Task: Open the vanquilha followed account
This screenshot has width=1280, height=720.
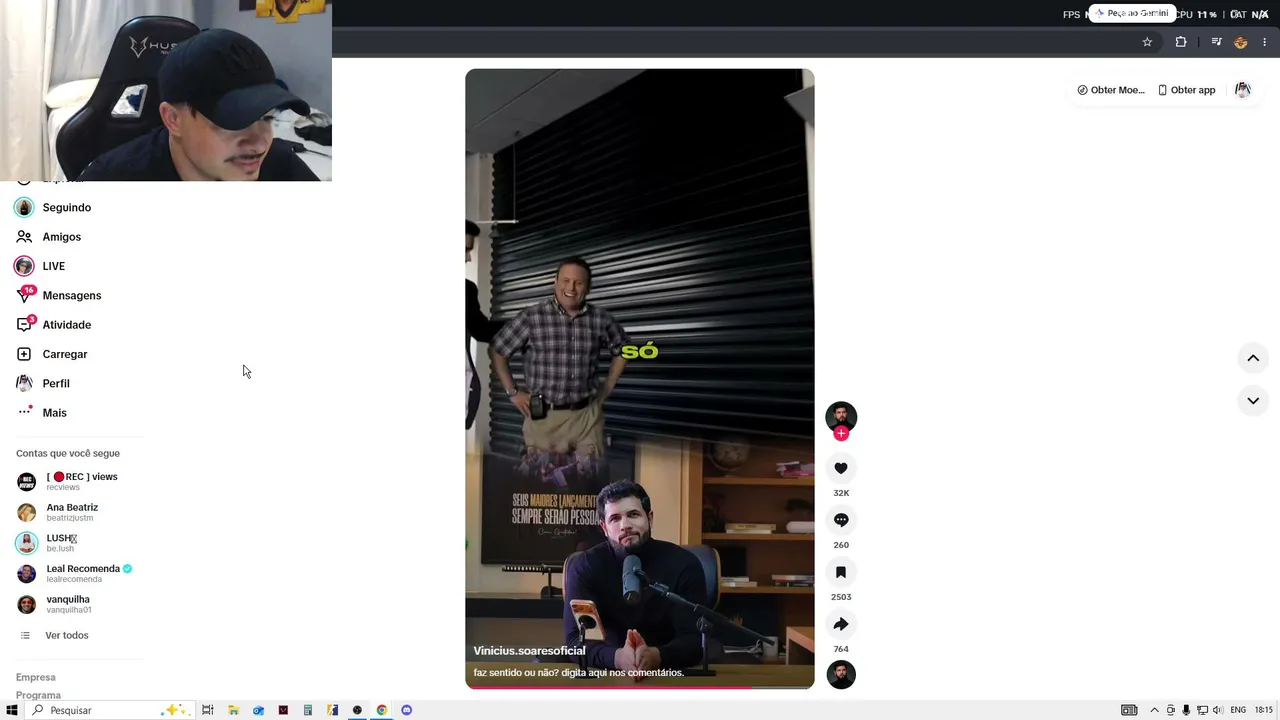Action: coord(55,604)
